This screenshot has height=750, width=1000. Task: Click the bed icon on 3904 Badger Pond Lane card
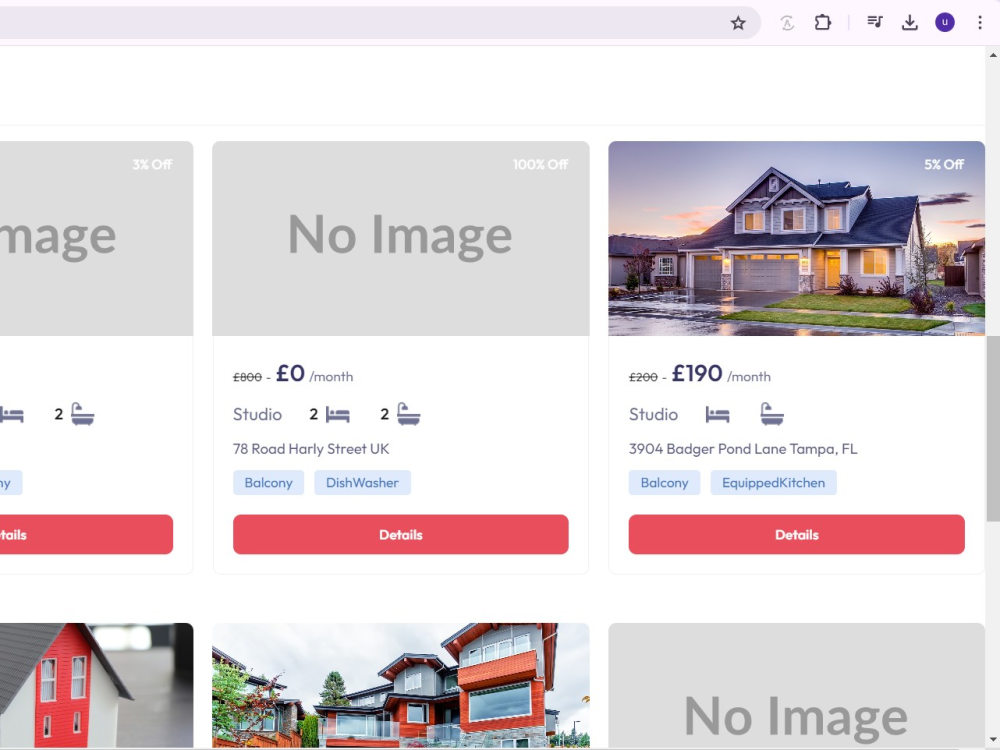pyautogui.click(x=717, y=415)
